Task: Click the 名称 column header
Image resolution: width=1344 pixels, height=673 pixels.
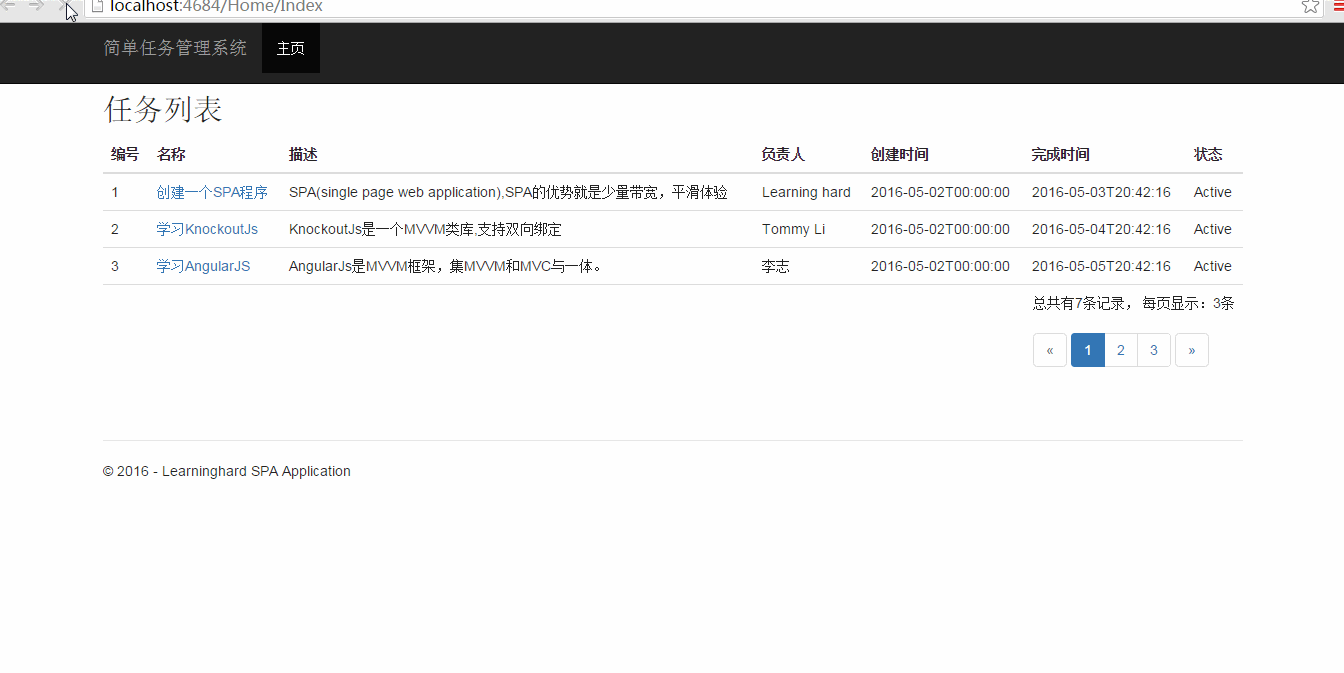Action: pos(171,154)
